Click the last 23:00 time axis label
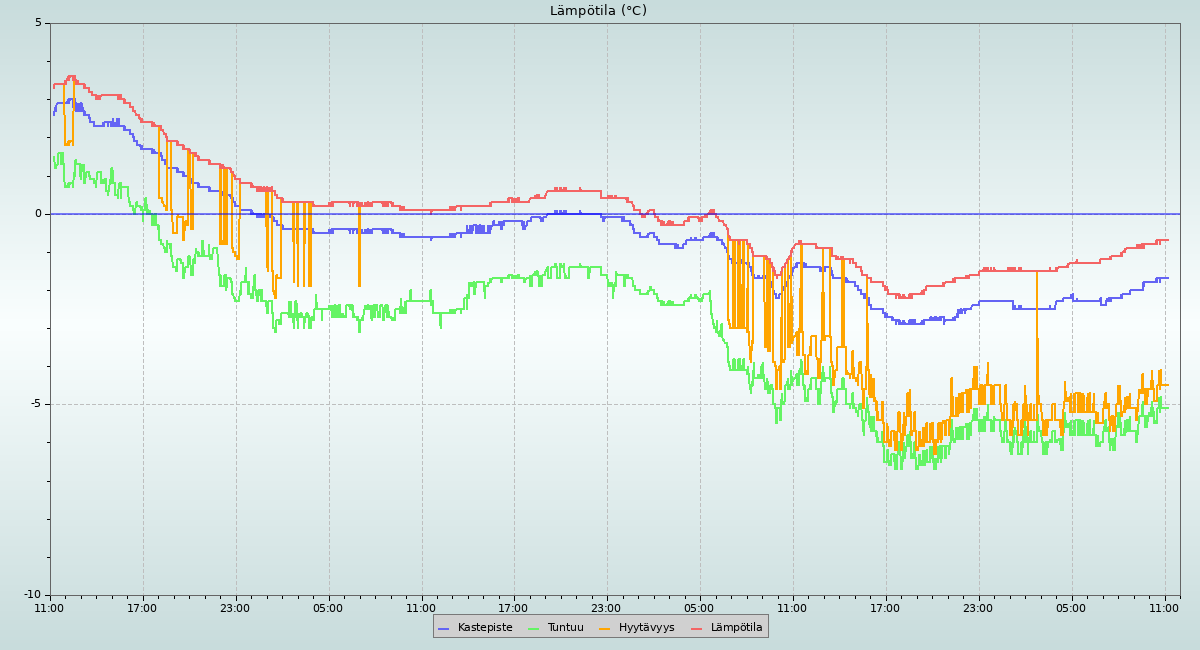 [x=978, y=607]
